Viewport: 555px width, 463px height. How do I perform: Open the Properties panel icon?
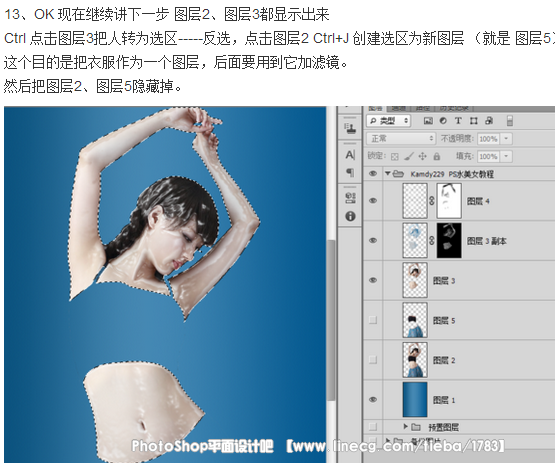[x=350, y=198]
